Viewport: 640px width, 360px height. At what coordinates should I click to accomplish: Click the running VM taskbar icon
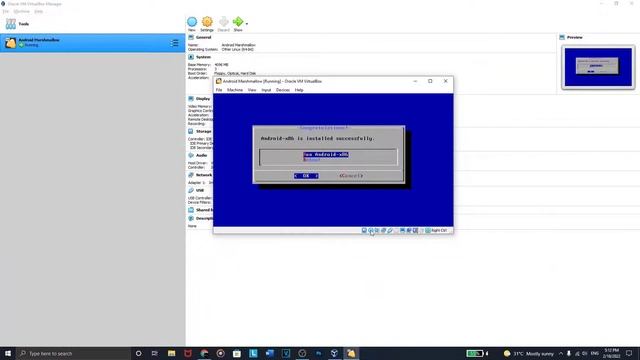[x=351, y=353]
